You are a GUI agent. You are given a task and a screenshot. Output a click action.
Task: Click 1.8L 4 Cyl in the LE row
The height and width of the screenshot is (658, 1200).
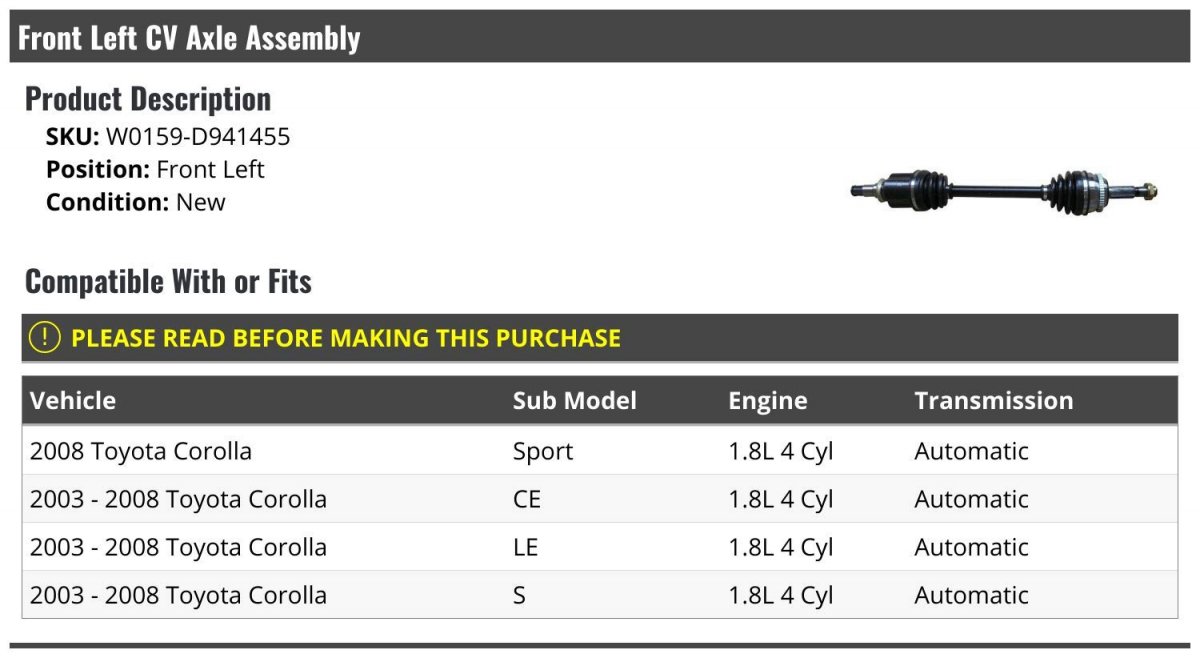(780, 547)
